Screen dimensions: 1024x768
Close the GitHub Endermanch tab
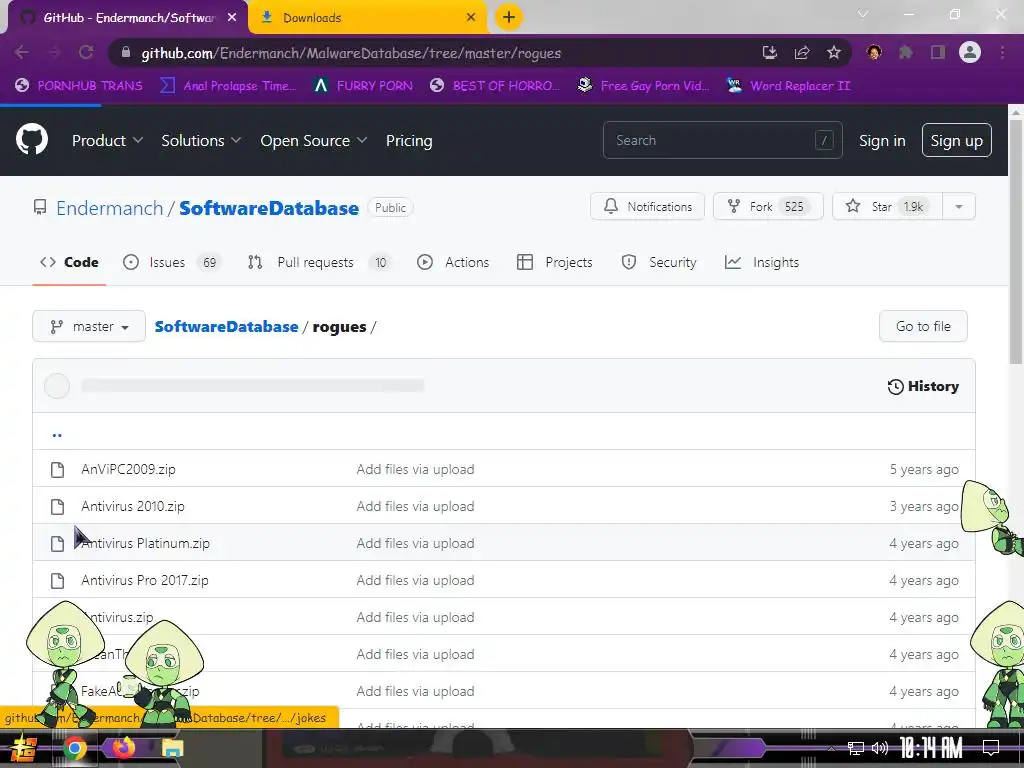[x=232, y=18]
